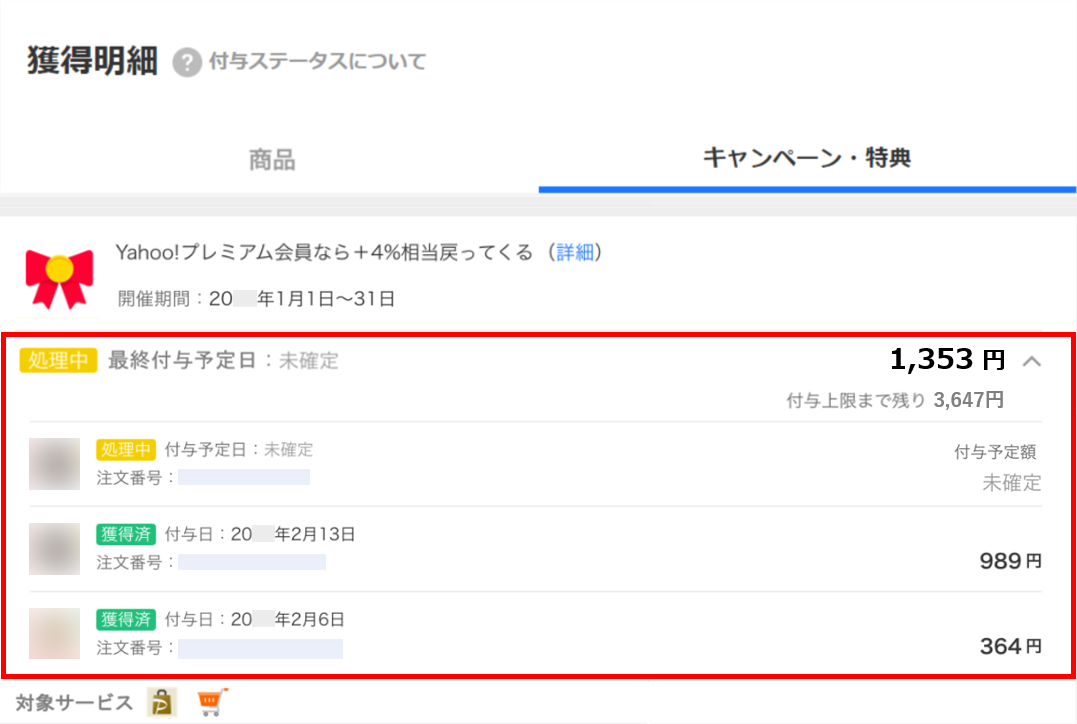Click the red ribbon campaign icon

[59, 278]
